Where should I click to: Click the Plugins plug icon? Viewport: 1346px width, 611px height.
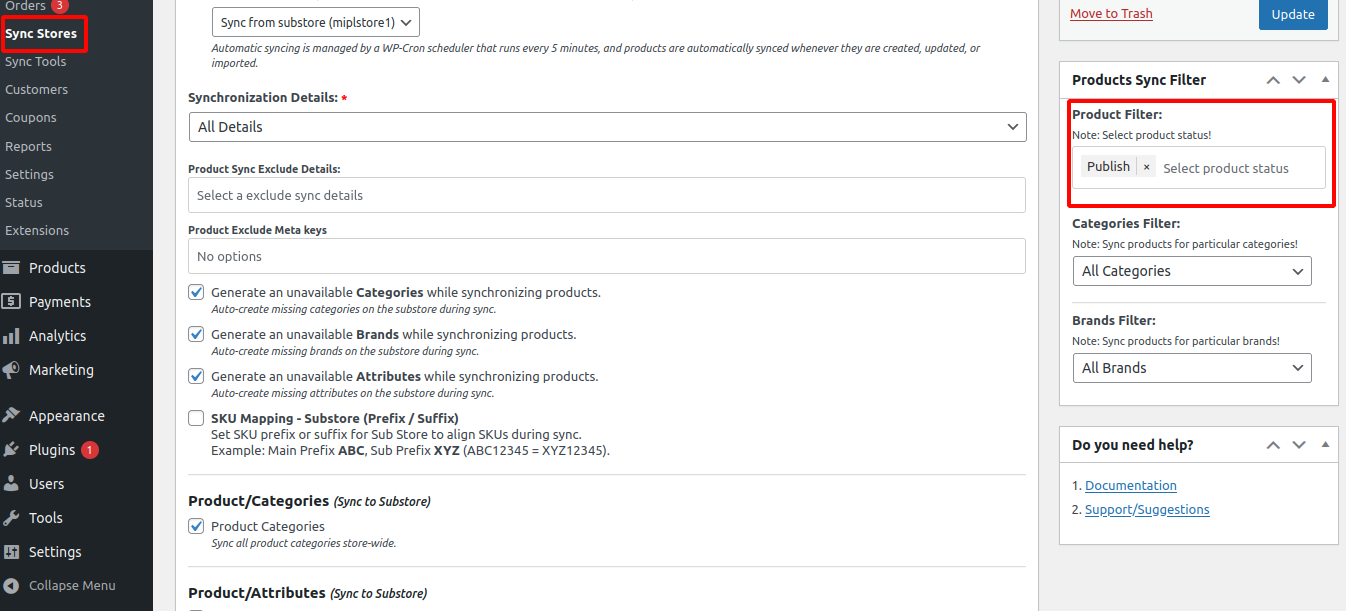pyautogui.click(x=12, y=450)
